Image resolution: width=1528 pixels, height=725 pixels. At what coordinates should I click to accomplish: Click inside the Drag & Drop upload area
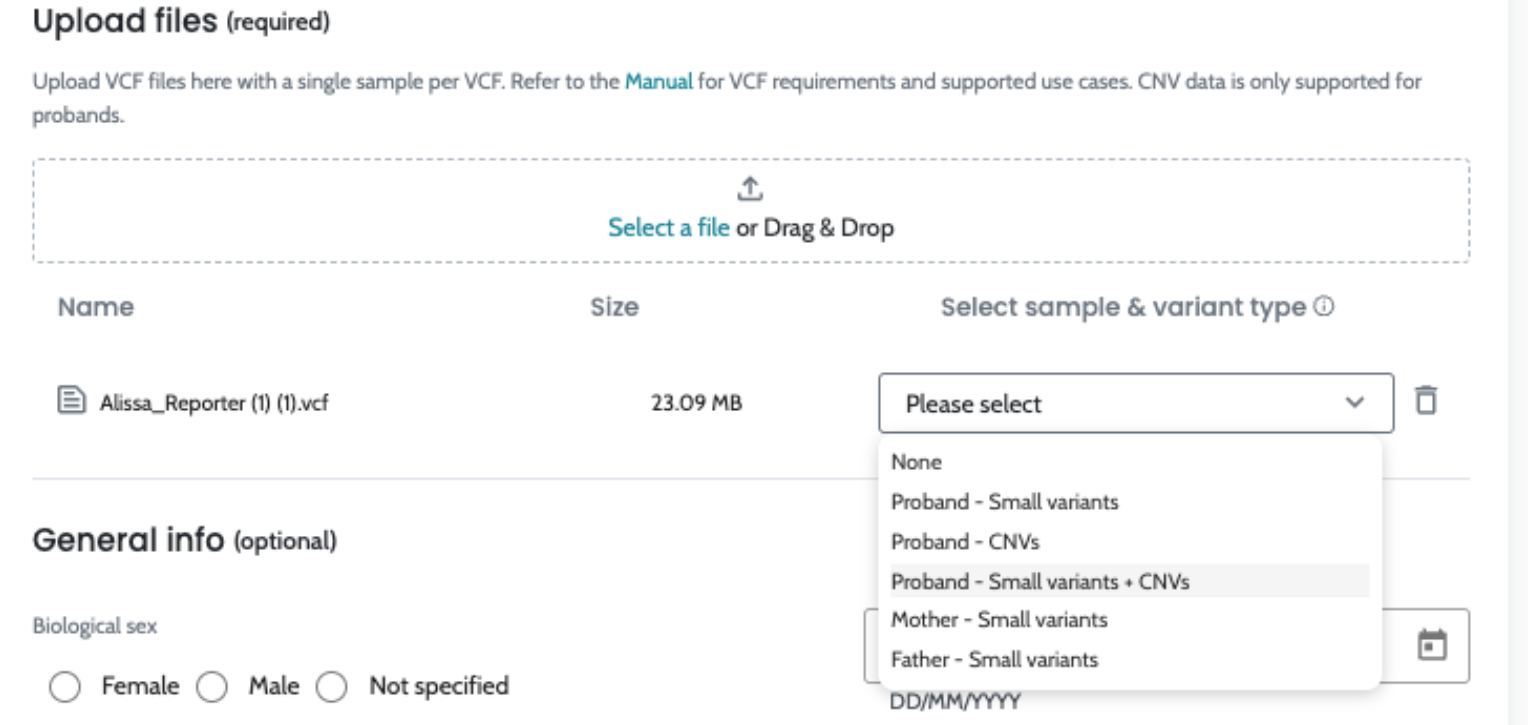[x=1100, y=212]
